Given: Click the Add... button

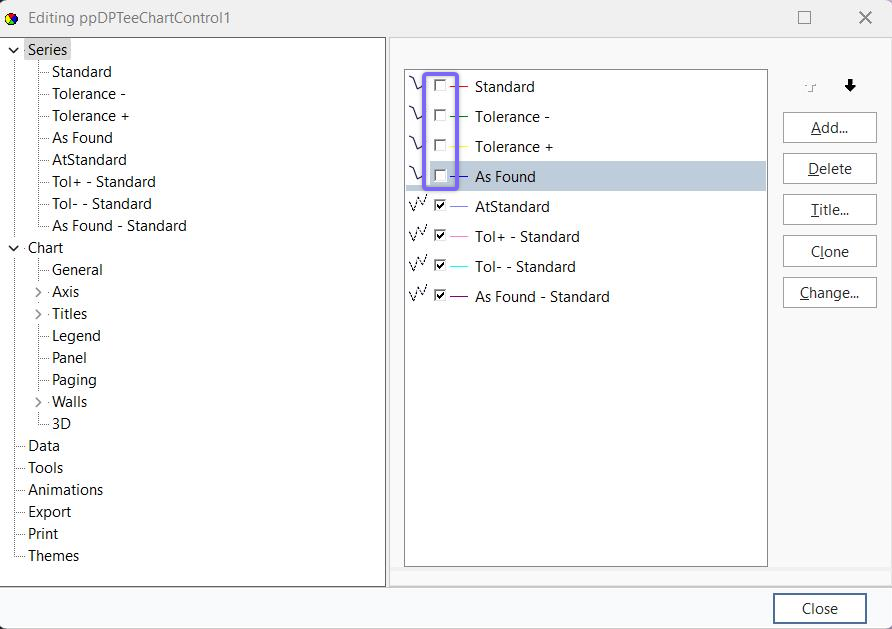Looking at the screenshot, I should [829, 127].
